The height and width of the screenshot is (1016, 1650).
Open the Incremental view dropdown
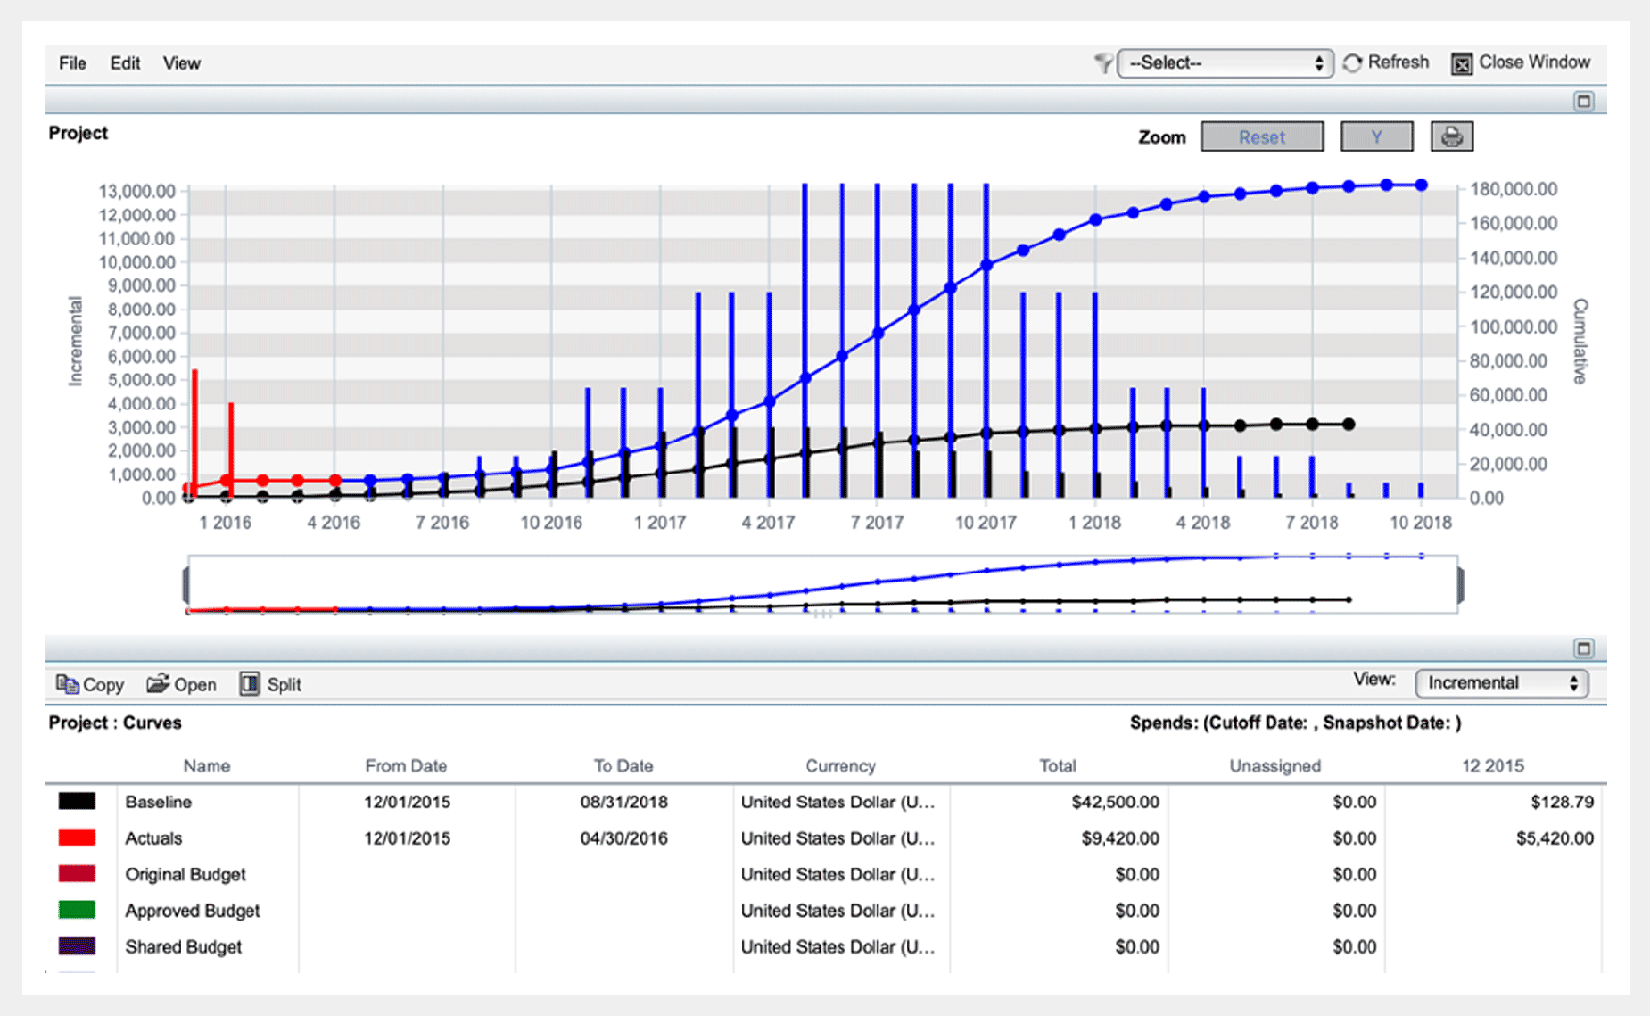[x=1501, y=683]
